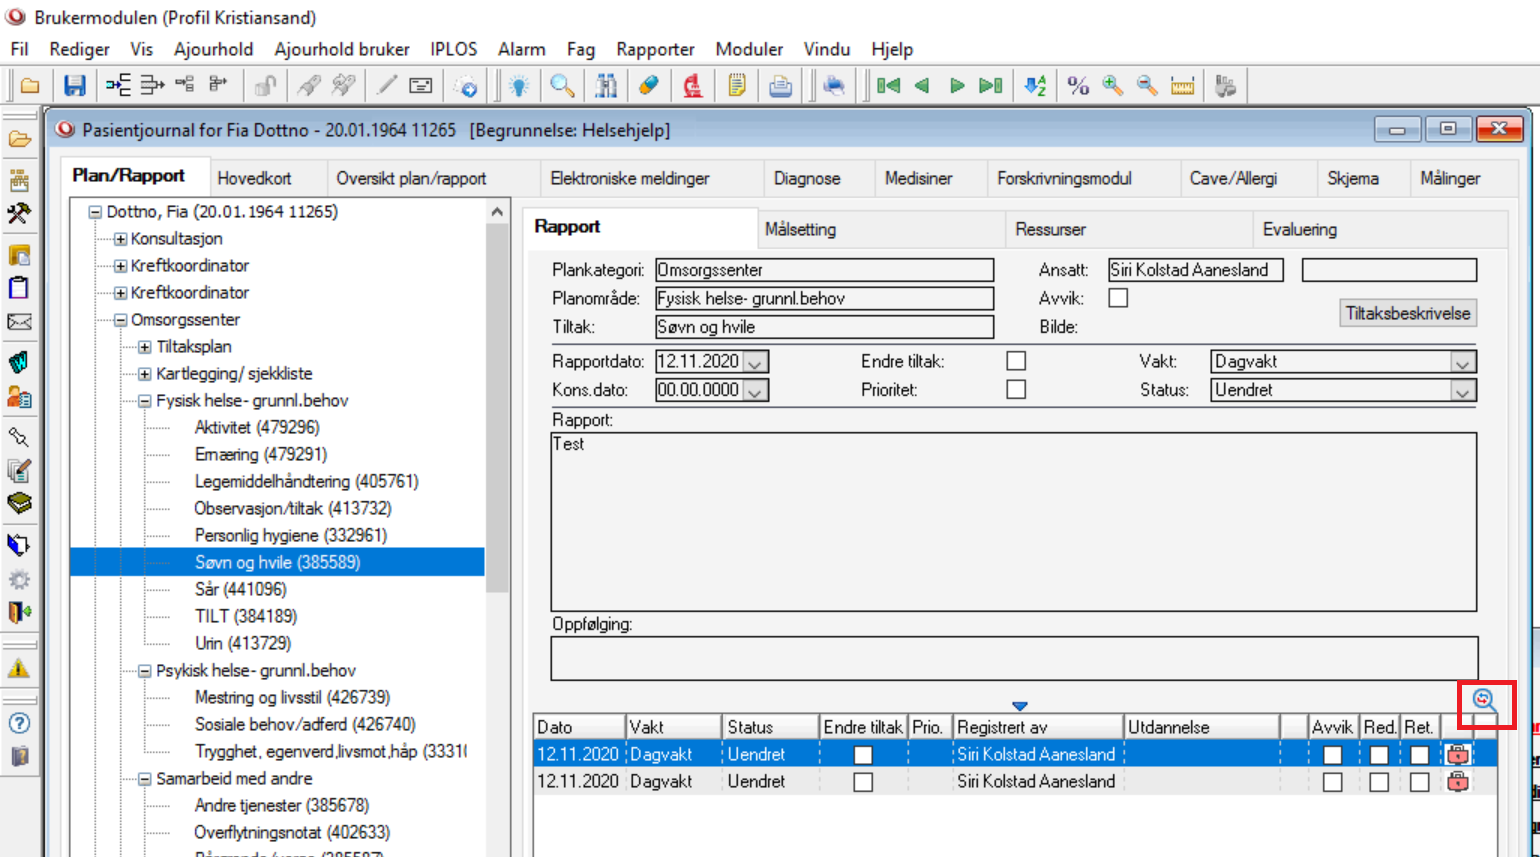Click the blue triangle splitter above table

tap(1019, 706)
